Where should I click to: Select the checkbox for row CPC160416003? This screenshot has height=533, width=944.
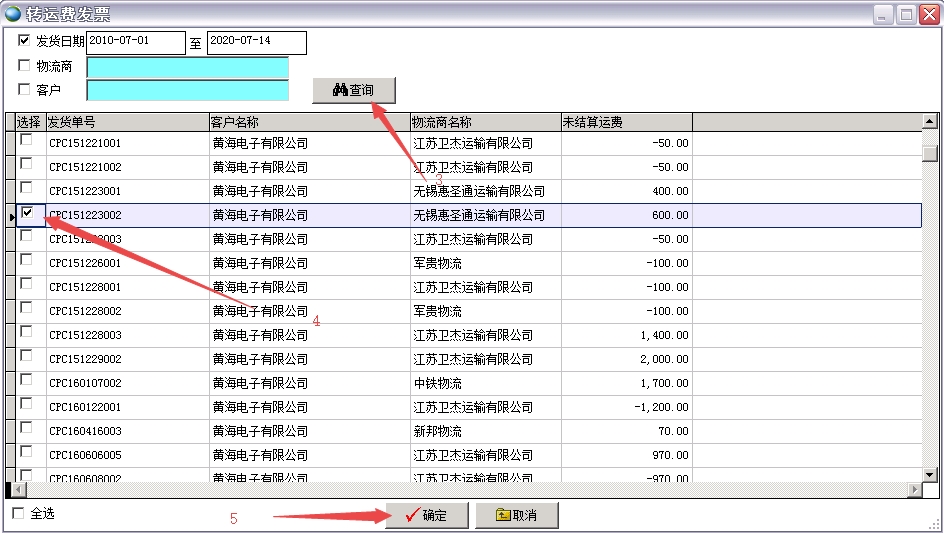26,428
